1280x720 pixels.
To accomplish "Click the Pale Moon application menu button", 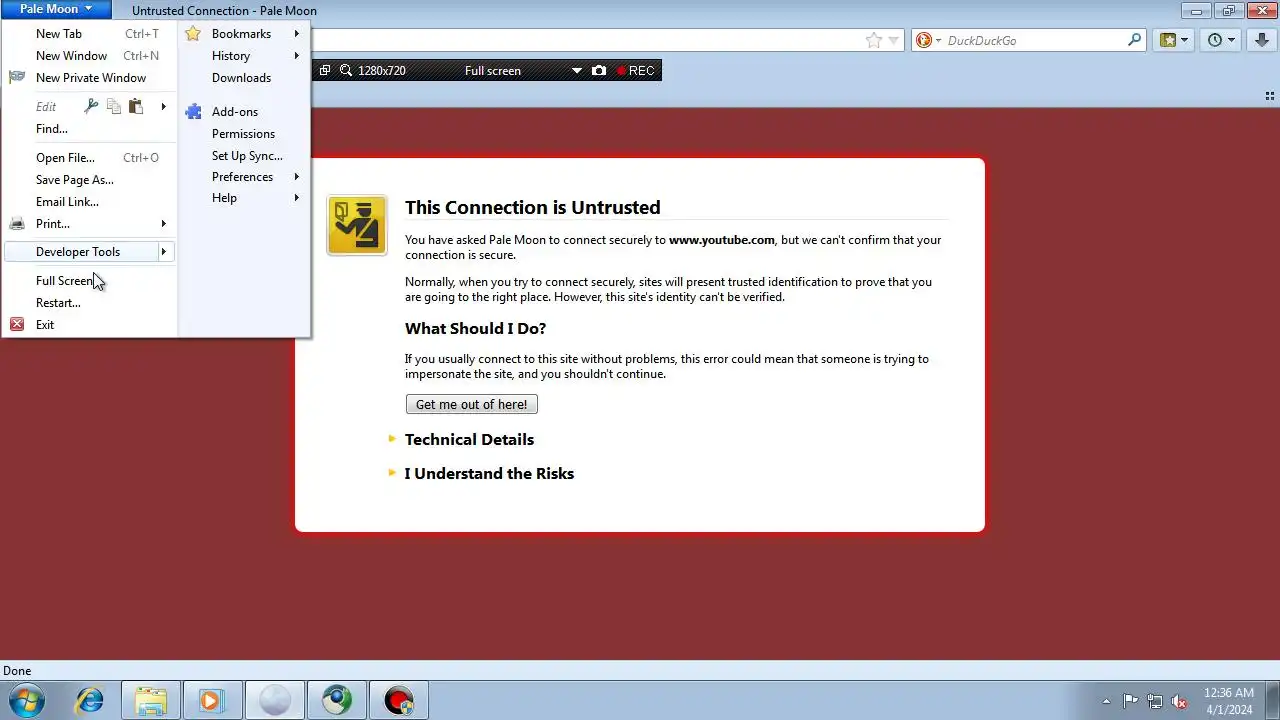I will tap(56, 9).
